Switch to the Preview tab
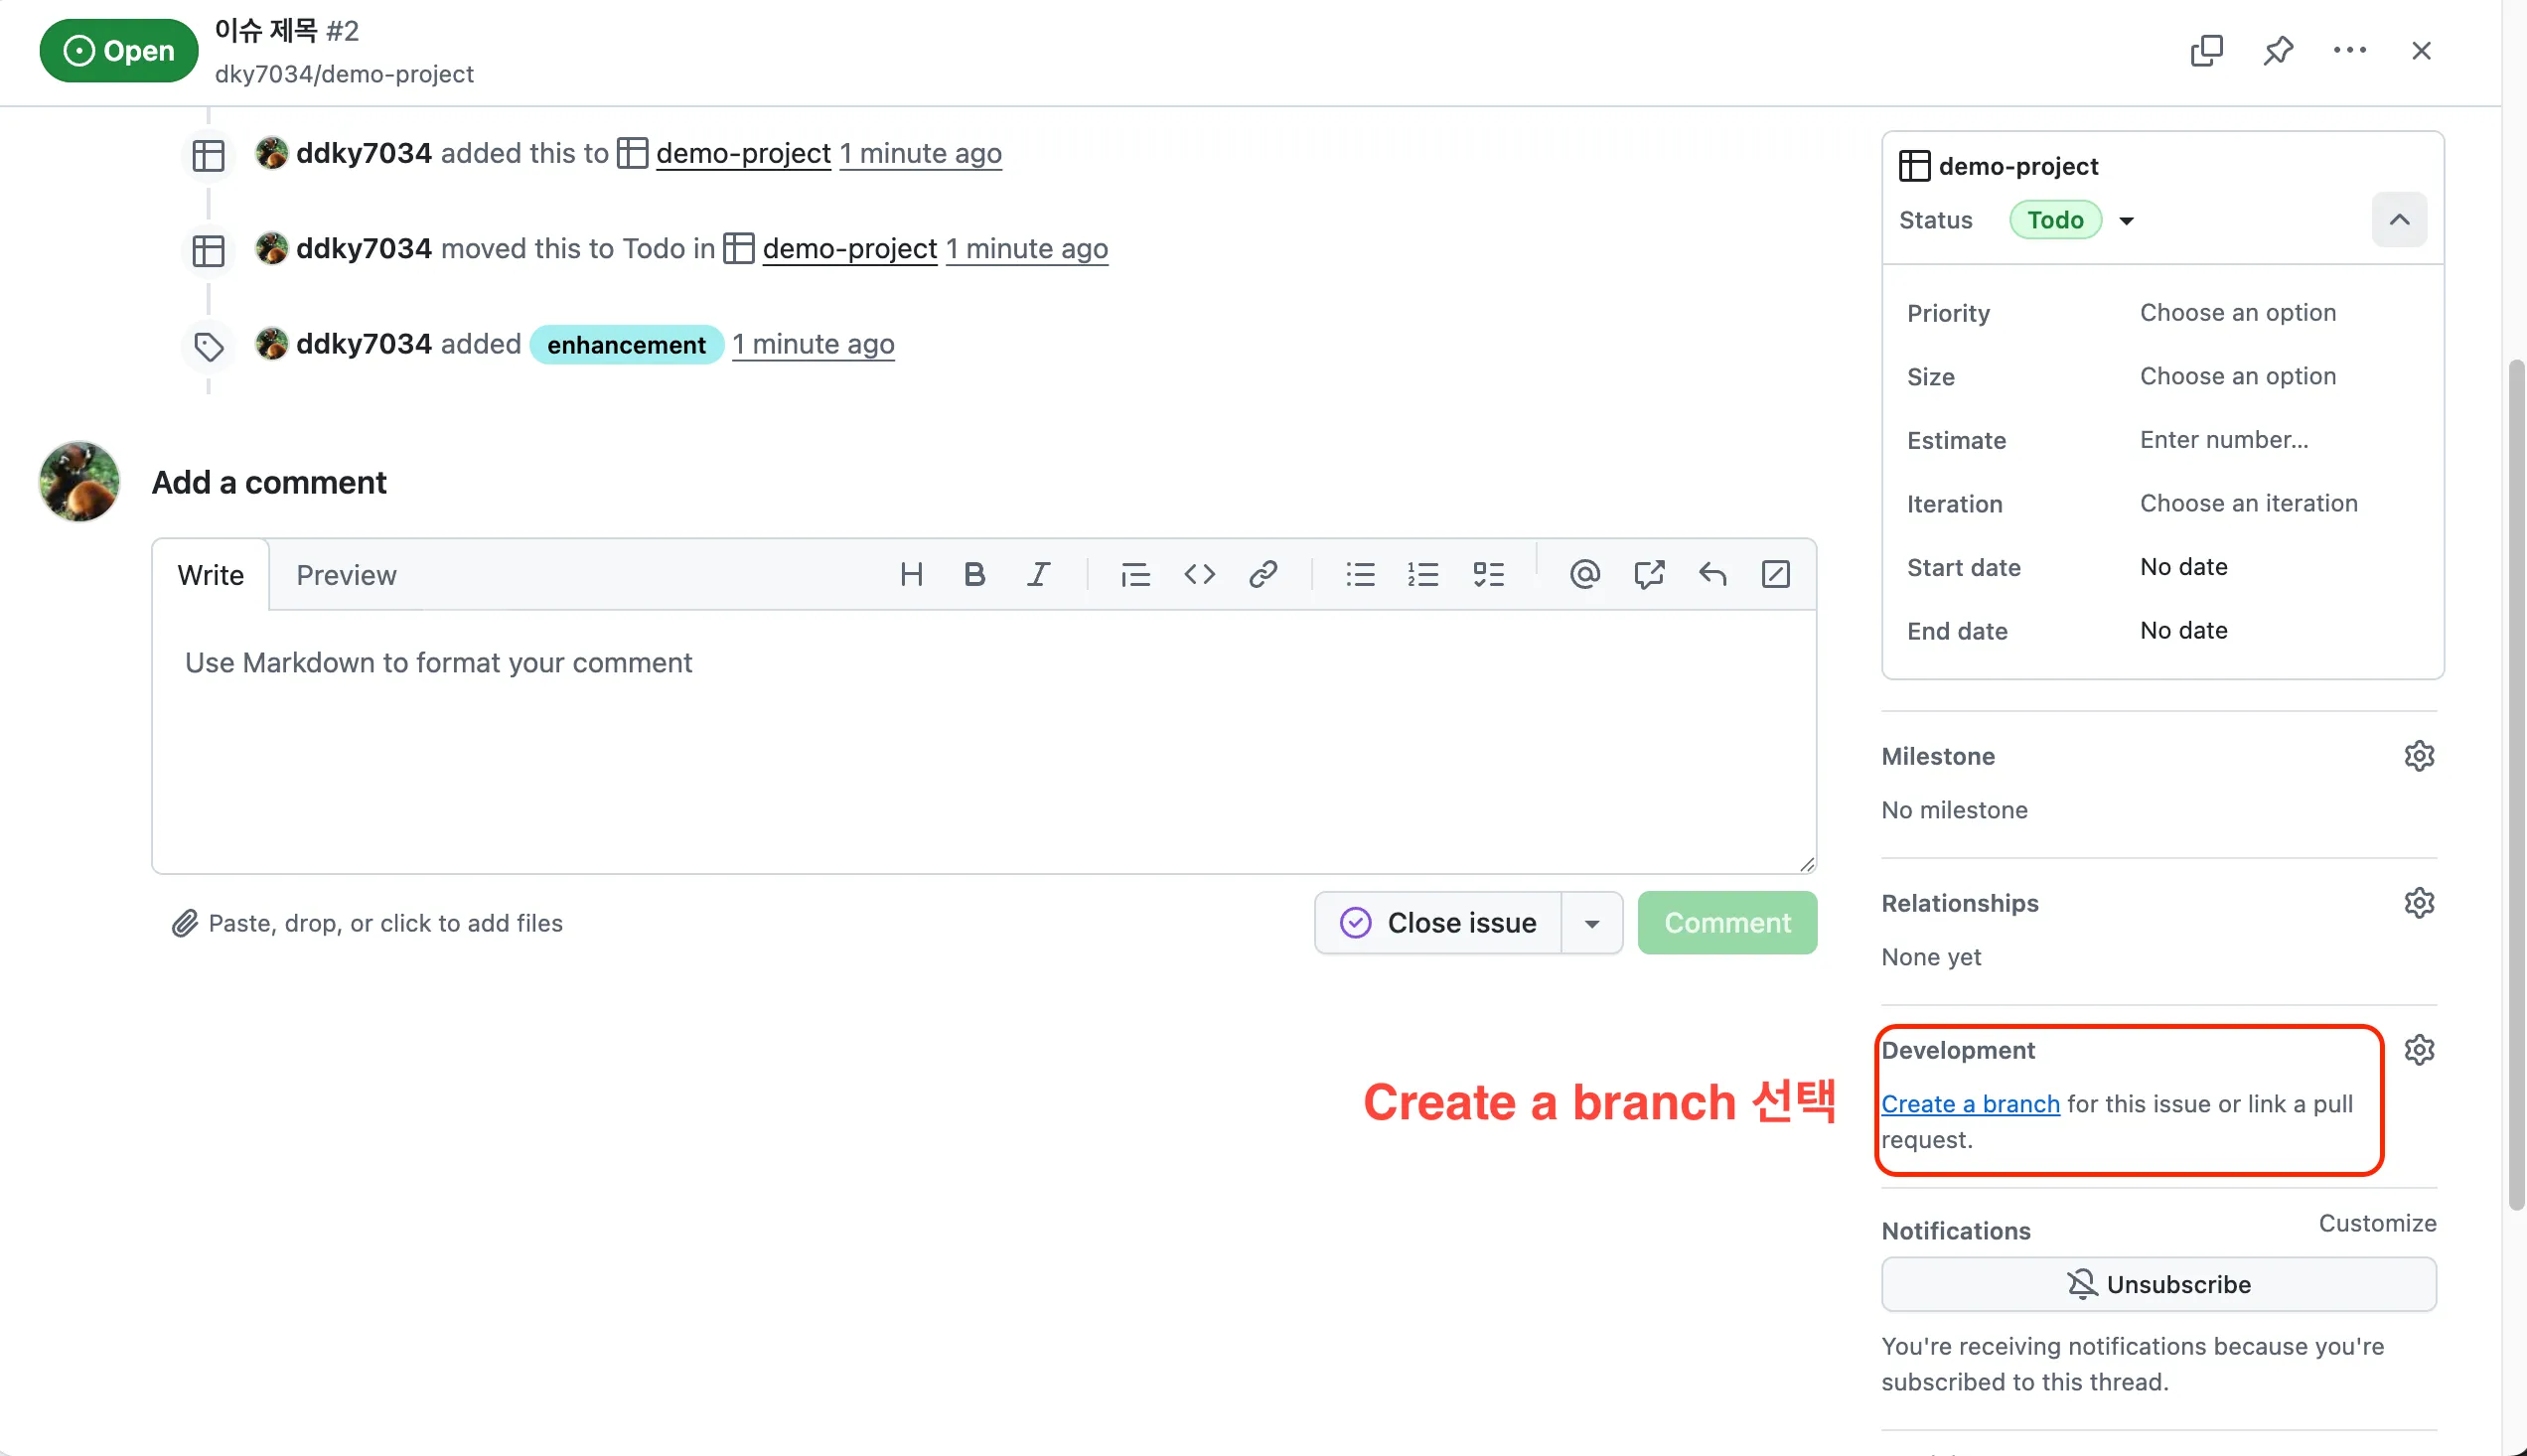 click(346, 575)
